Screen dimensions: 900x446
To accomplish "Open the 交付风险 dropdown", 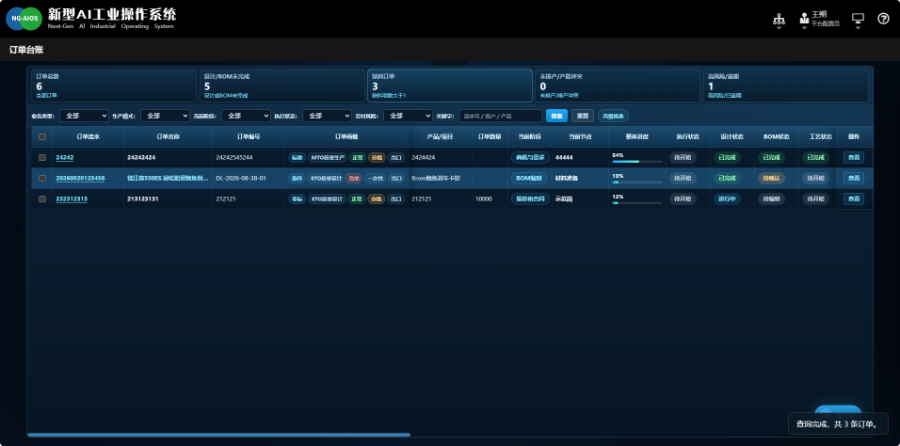I will 408,115.
